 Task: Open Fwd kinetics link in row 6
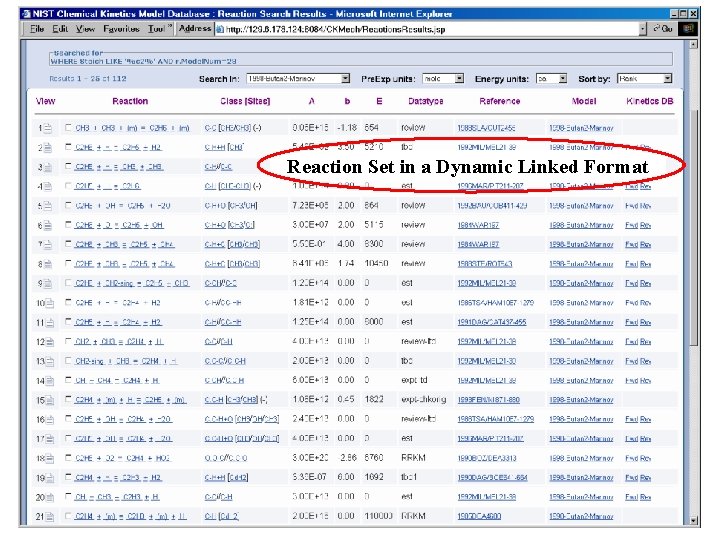tap(631, 225)
